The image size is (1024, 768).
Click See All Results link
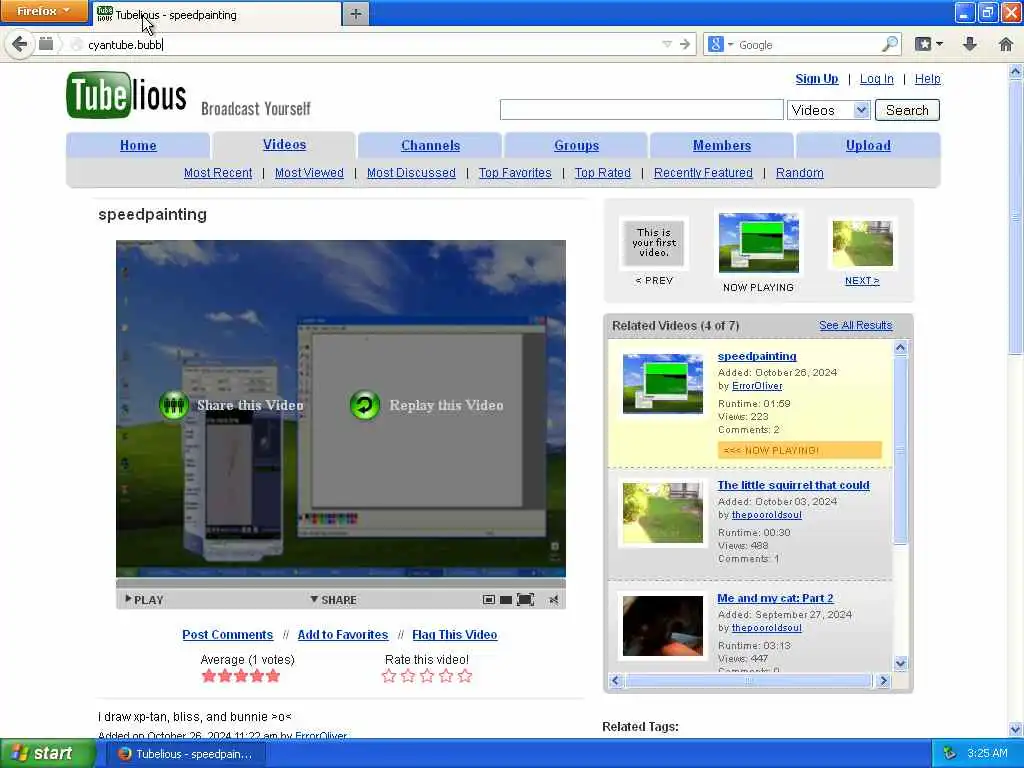click(x=856, y=325)
